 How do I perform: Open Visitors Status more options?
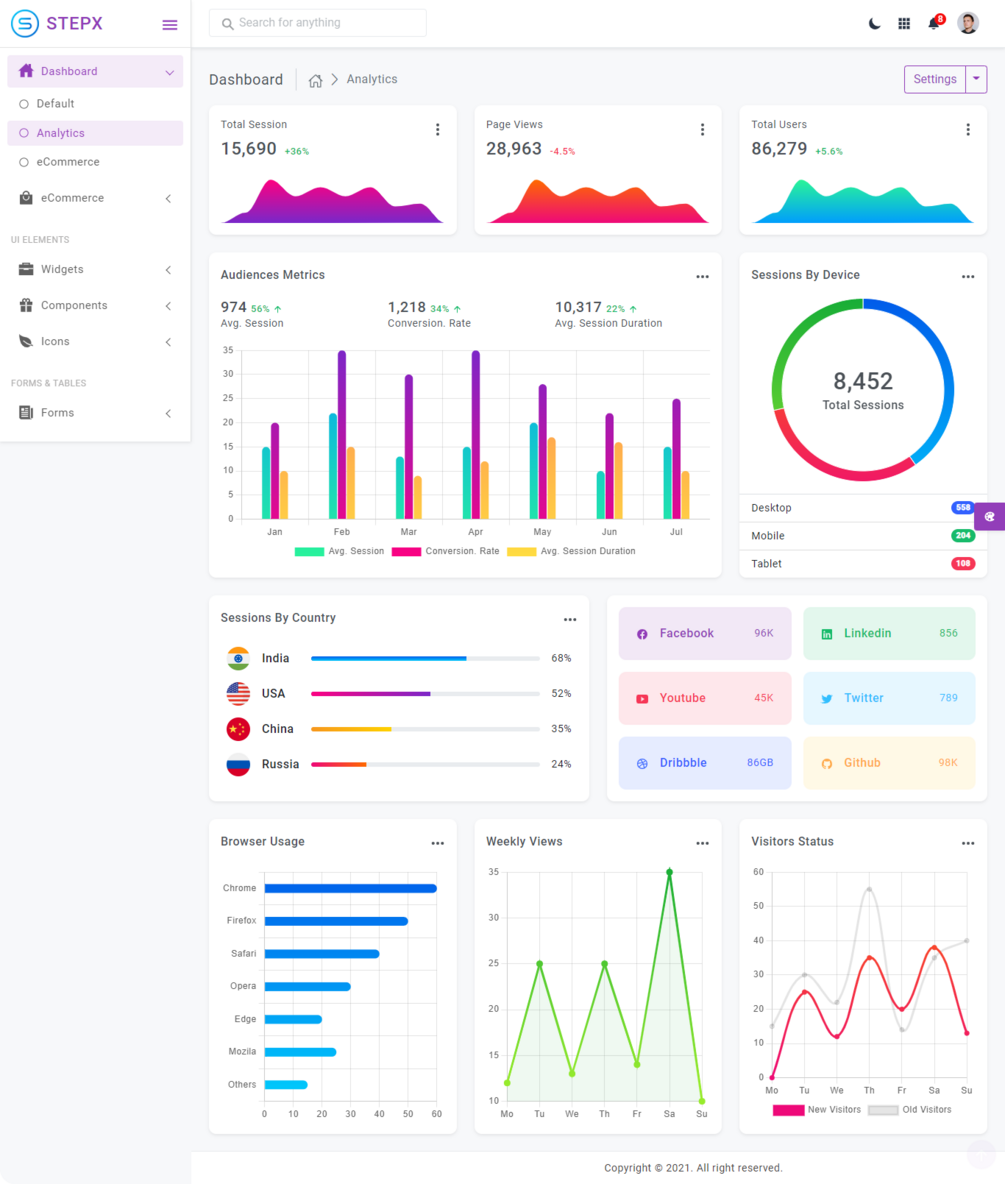point(968,843)
